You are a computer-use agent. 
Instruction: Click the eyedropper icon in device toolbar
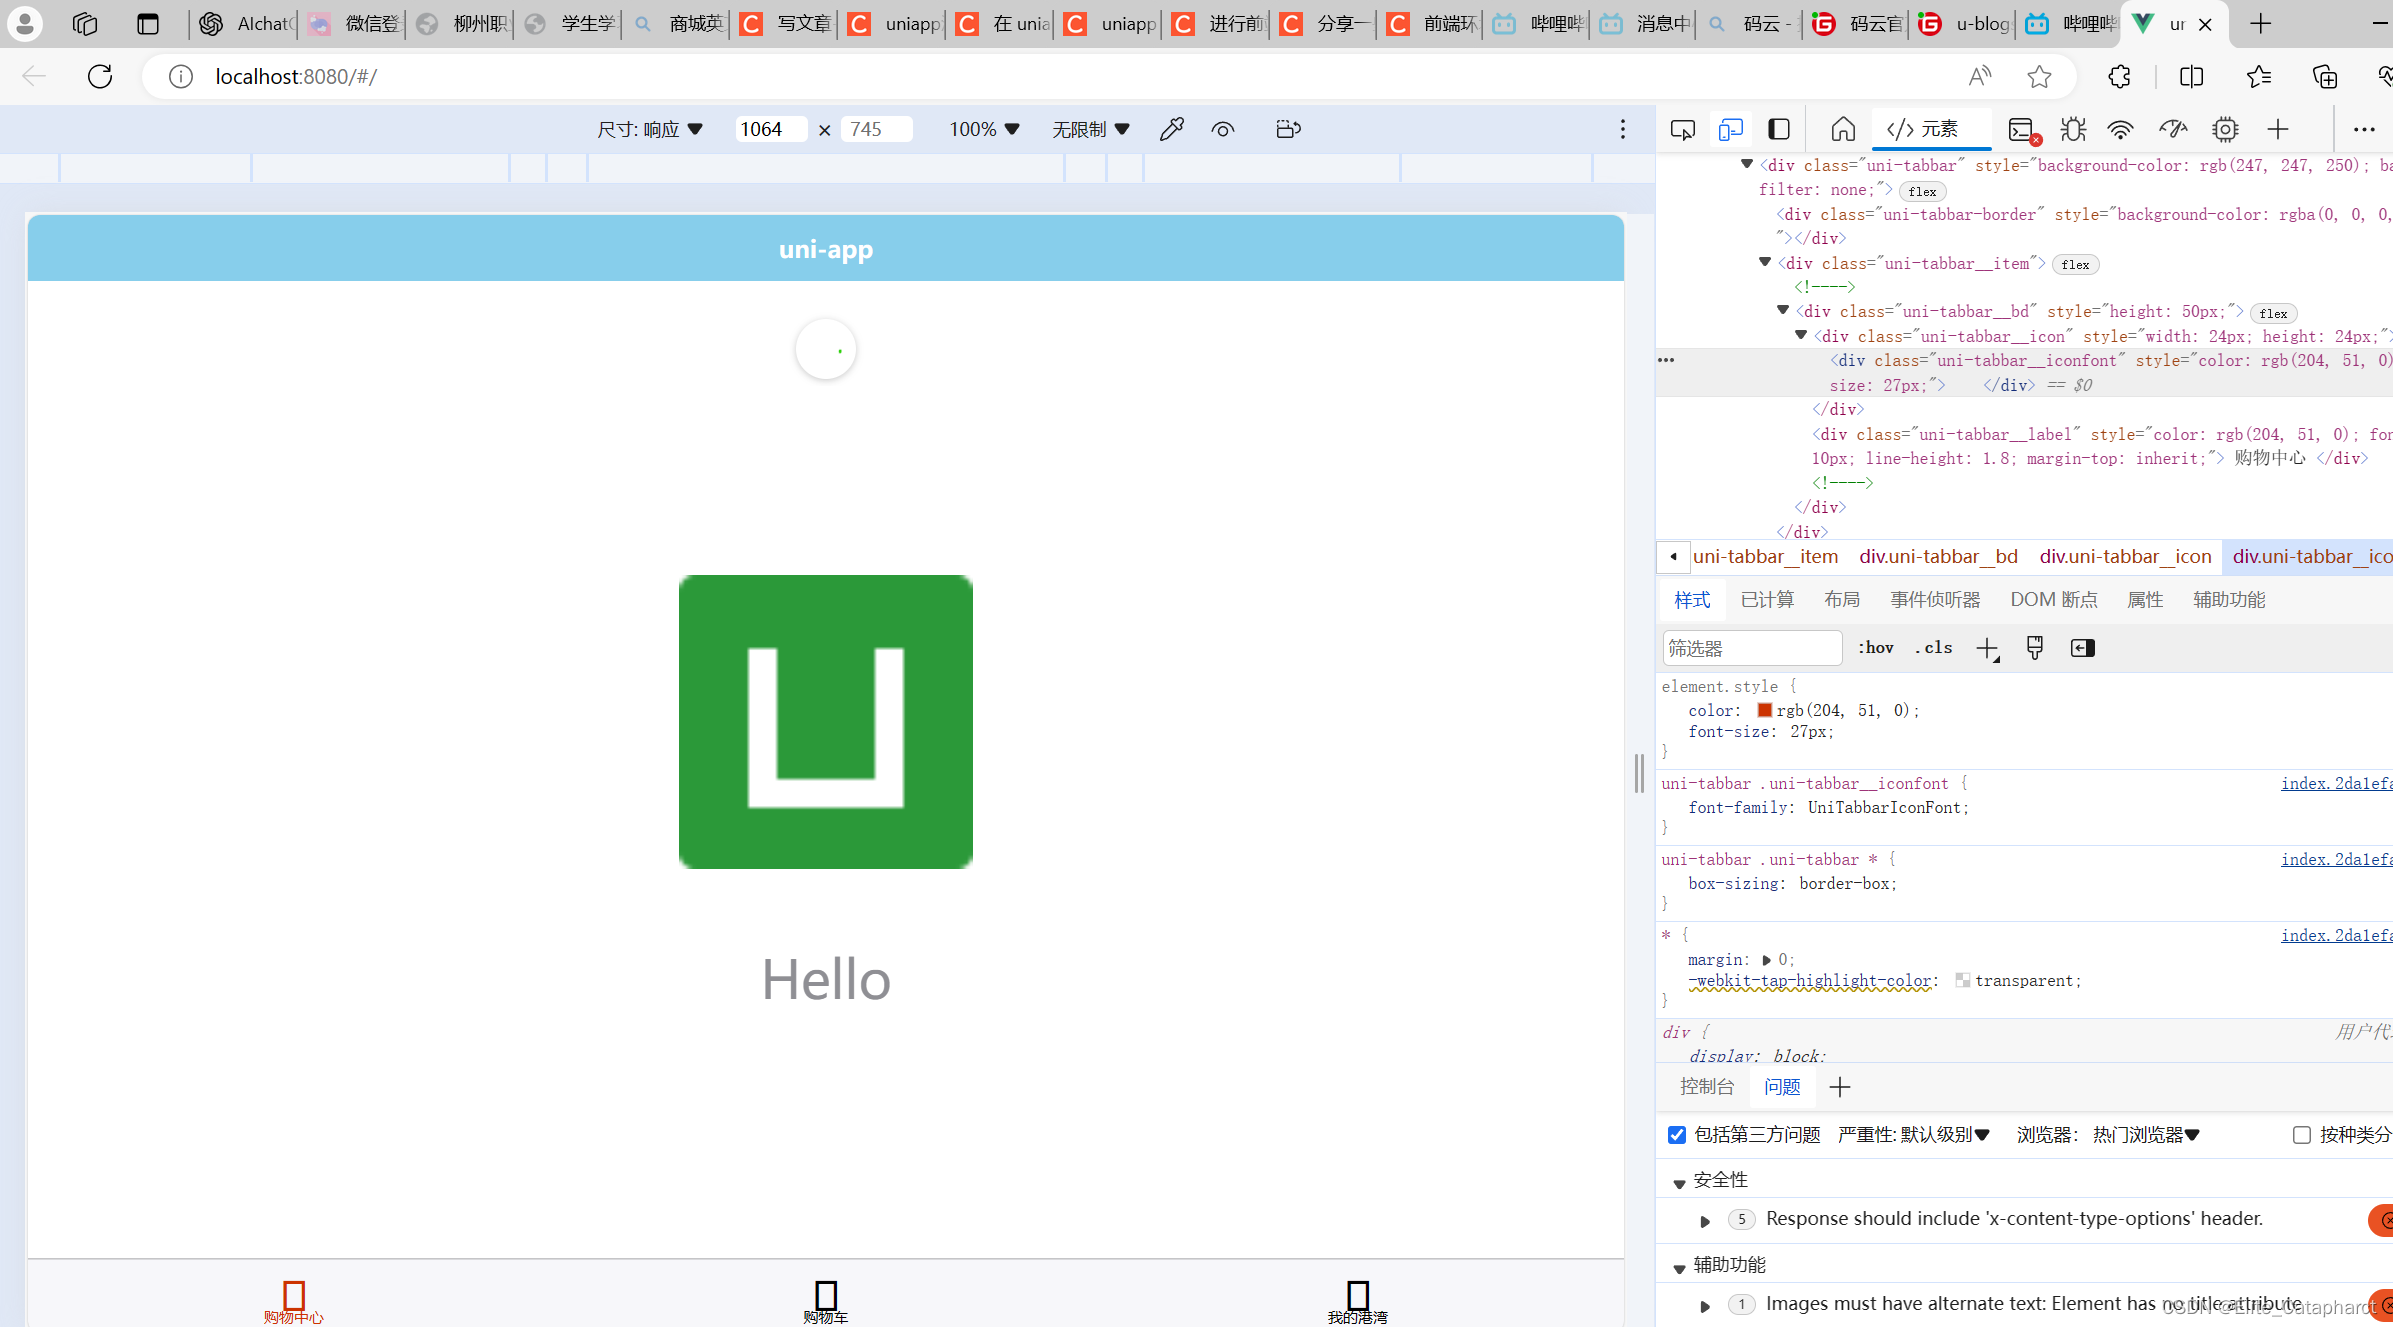[x=1172, y=129]
